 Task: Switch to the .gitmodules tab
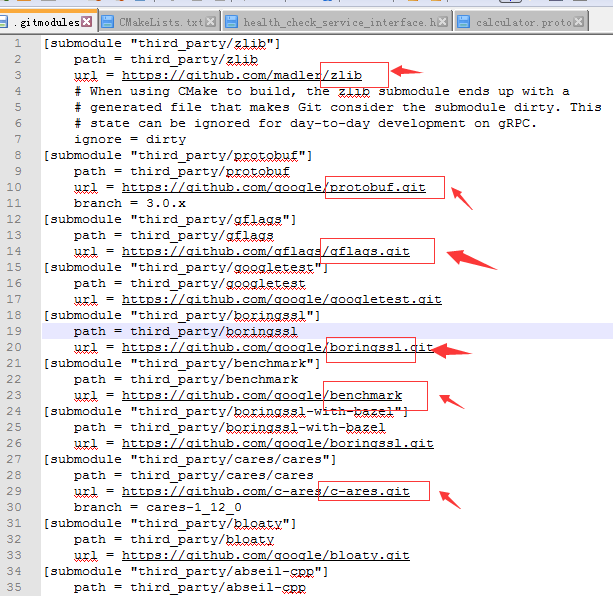(48, 22)
